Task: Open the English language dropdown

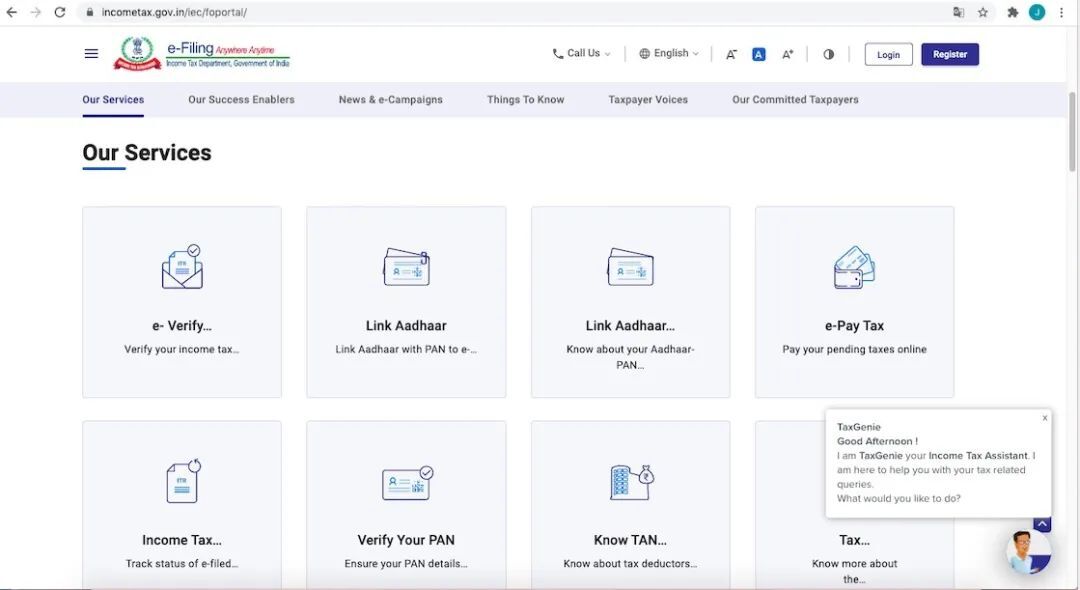Action: pos(669,54)
